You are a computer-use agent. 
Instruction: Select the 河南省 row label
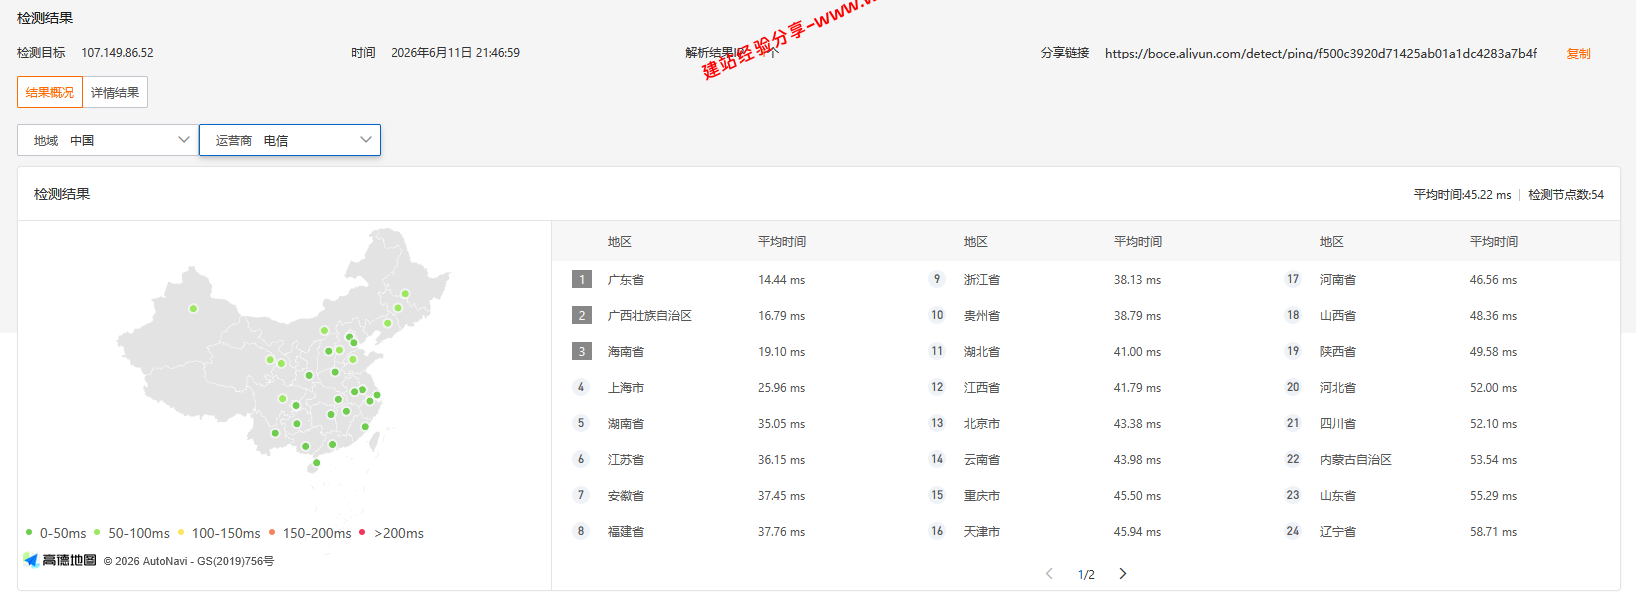tap(1338, 280)
